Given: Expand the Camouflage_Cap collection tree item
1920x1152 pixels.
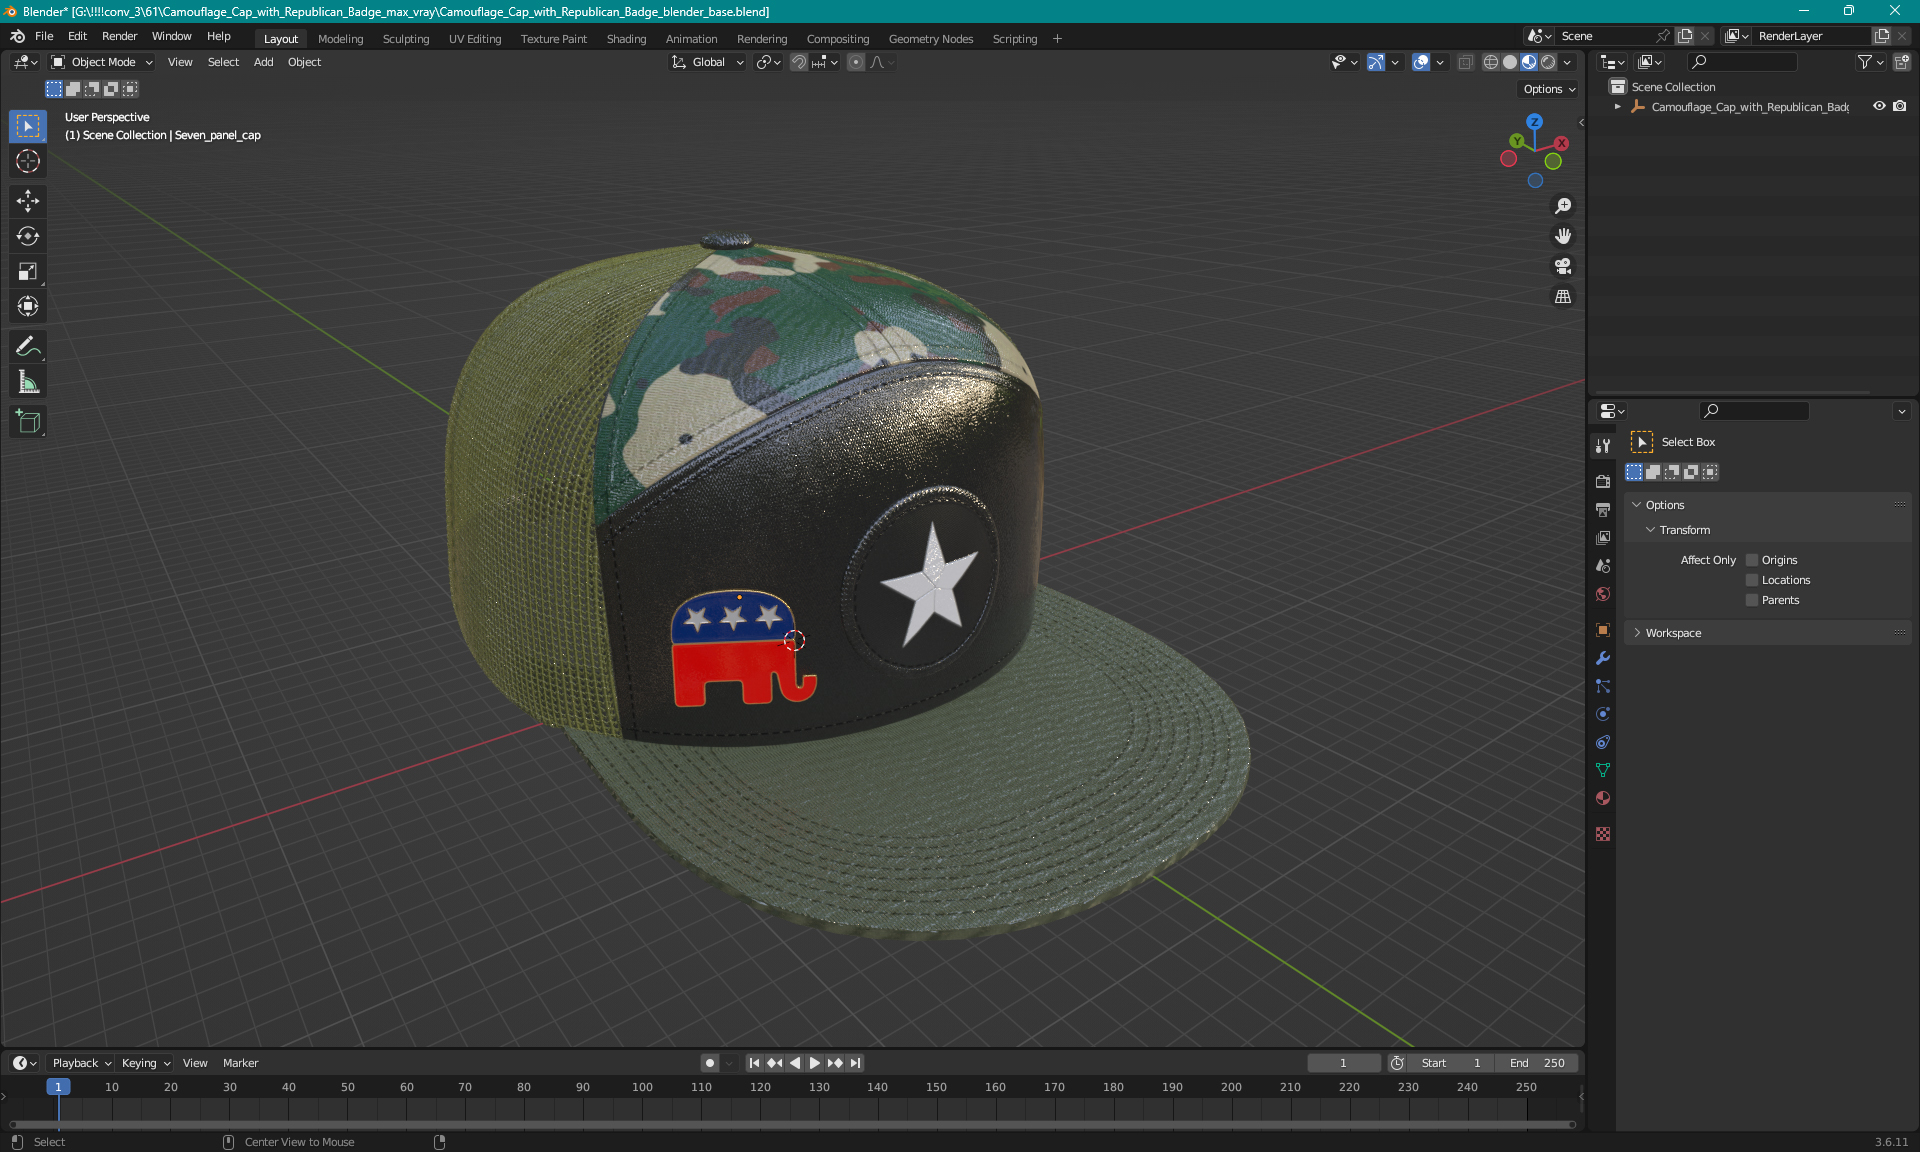Looking at the screenshot, I should pyautogui.click(x=1618, y=107).
